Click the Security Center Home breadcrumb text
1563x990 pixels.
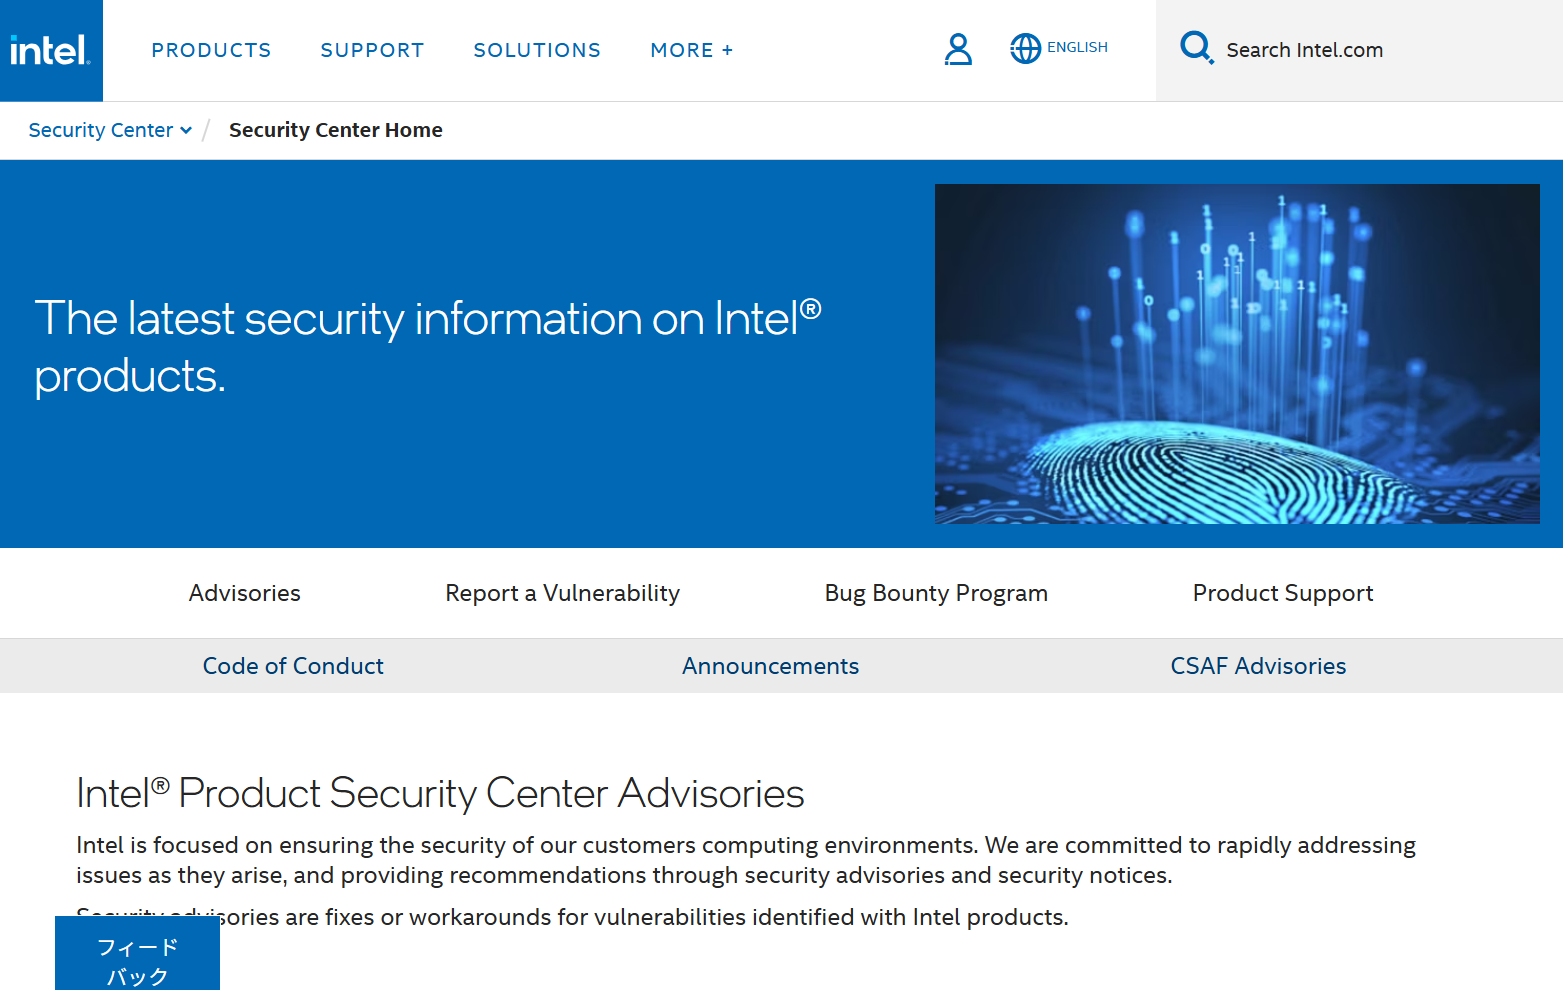336,130
